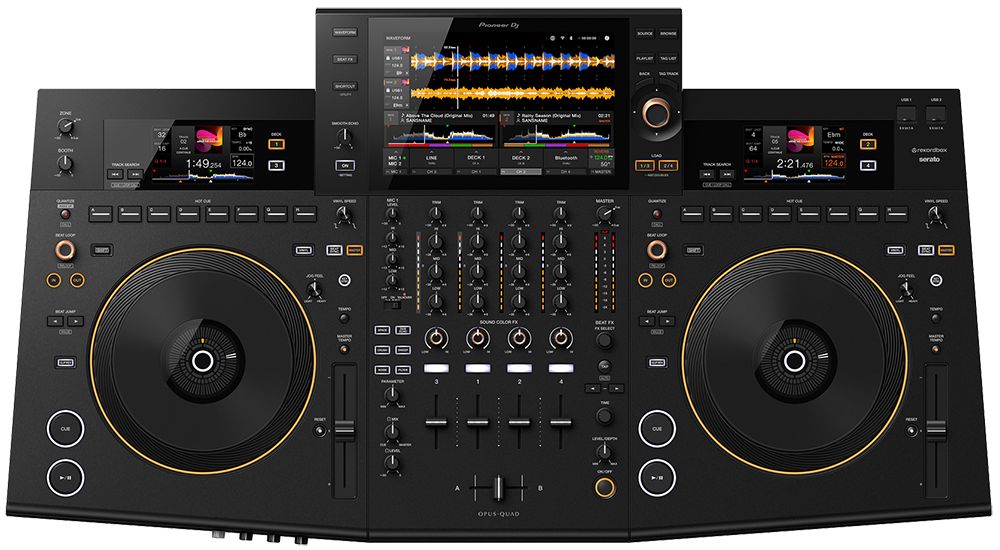
Task: Toggle the Smooth Echo ON button
Action: point(345,164)
